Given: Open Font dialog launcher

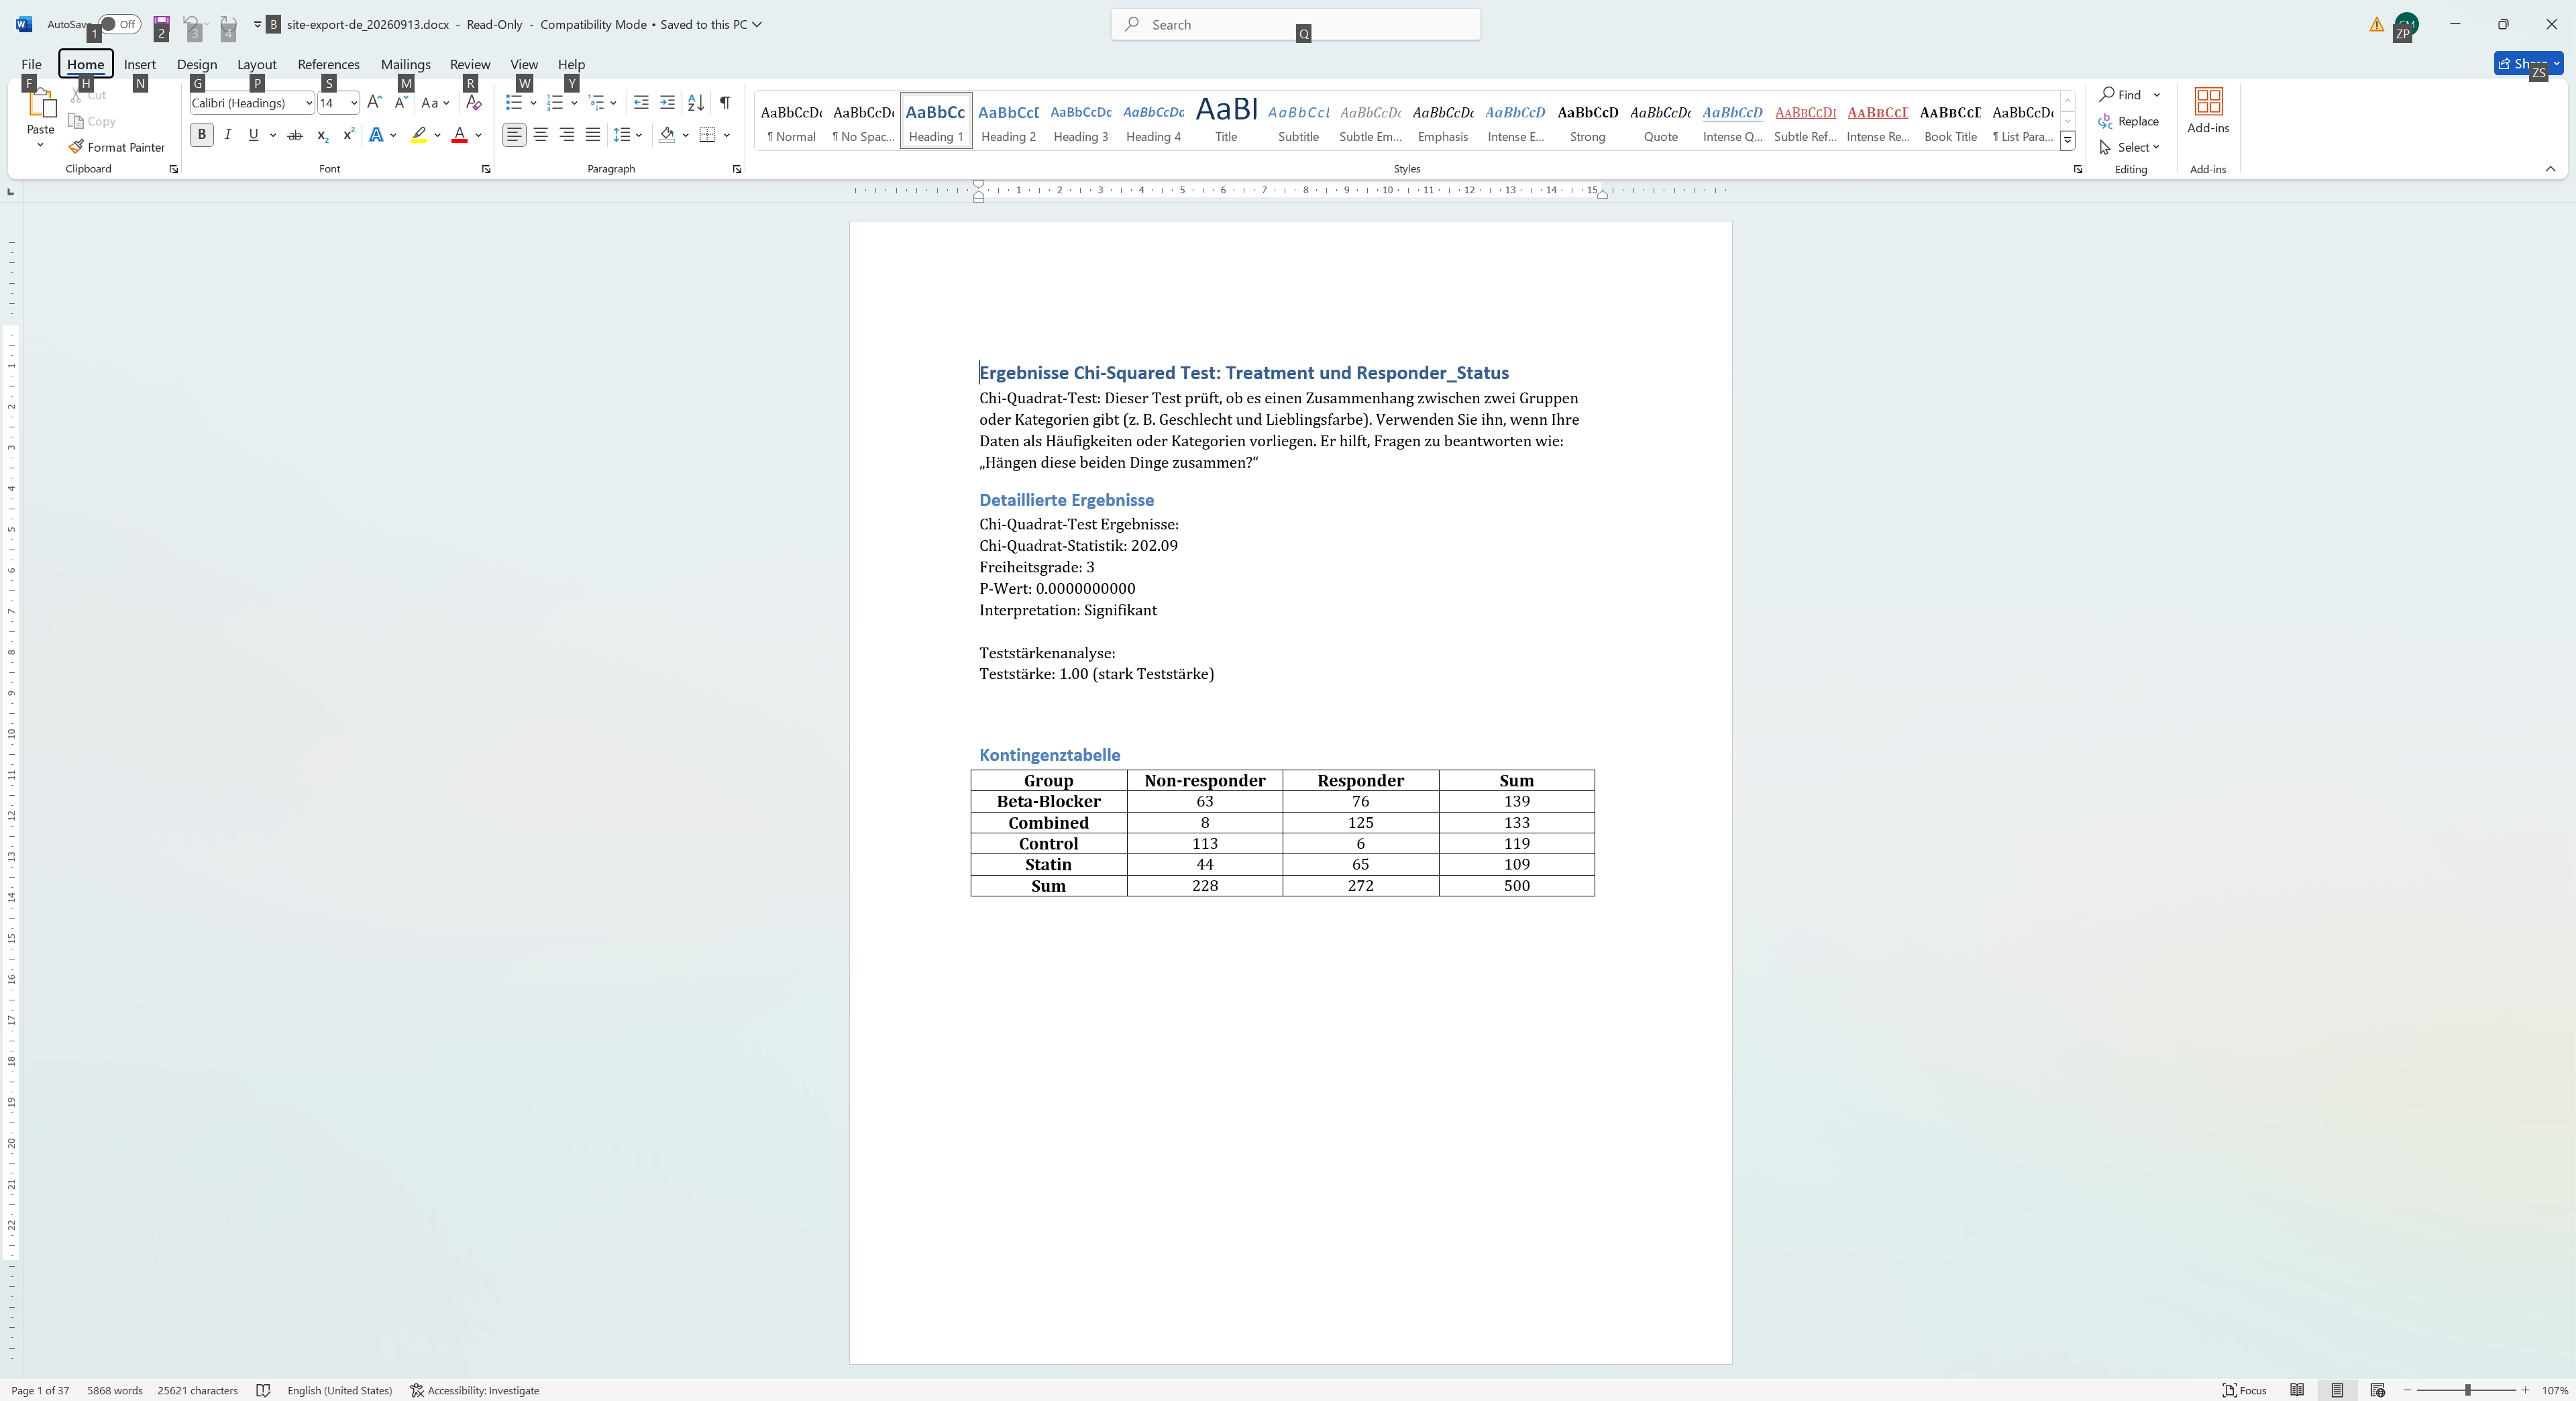Looking at the screenshot, I should coord(486,169).
